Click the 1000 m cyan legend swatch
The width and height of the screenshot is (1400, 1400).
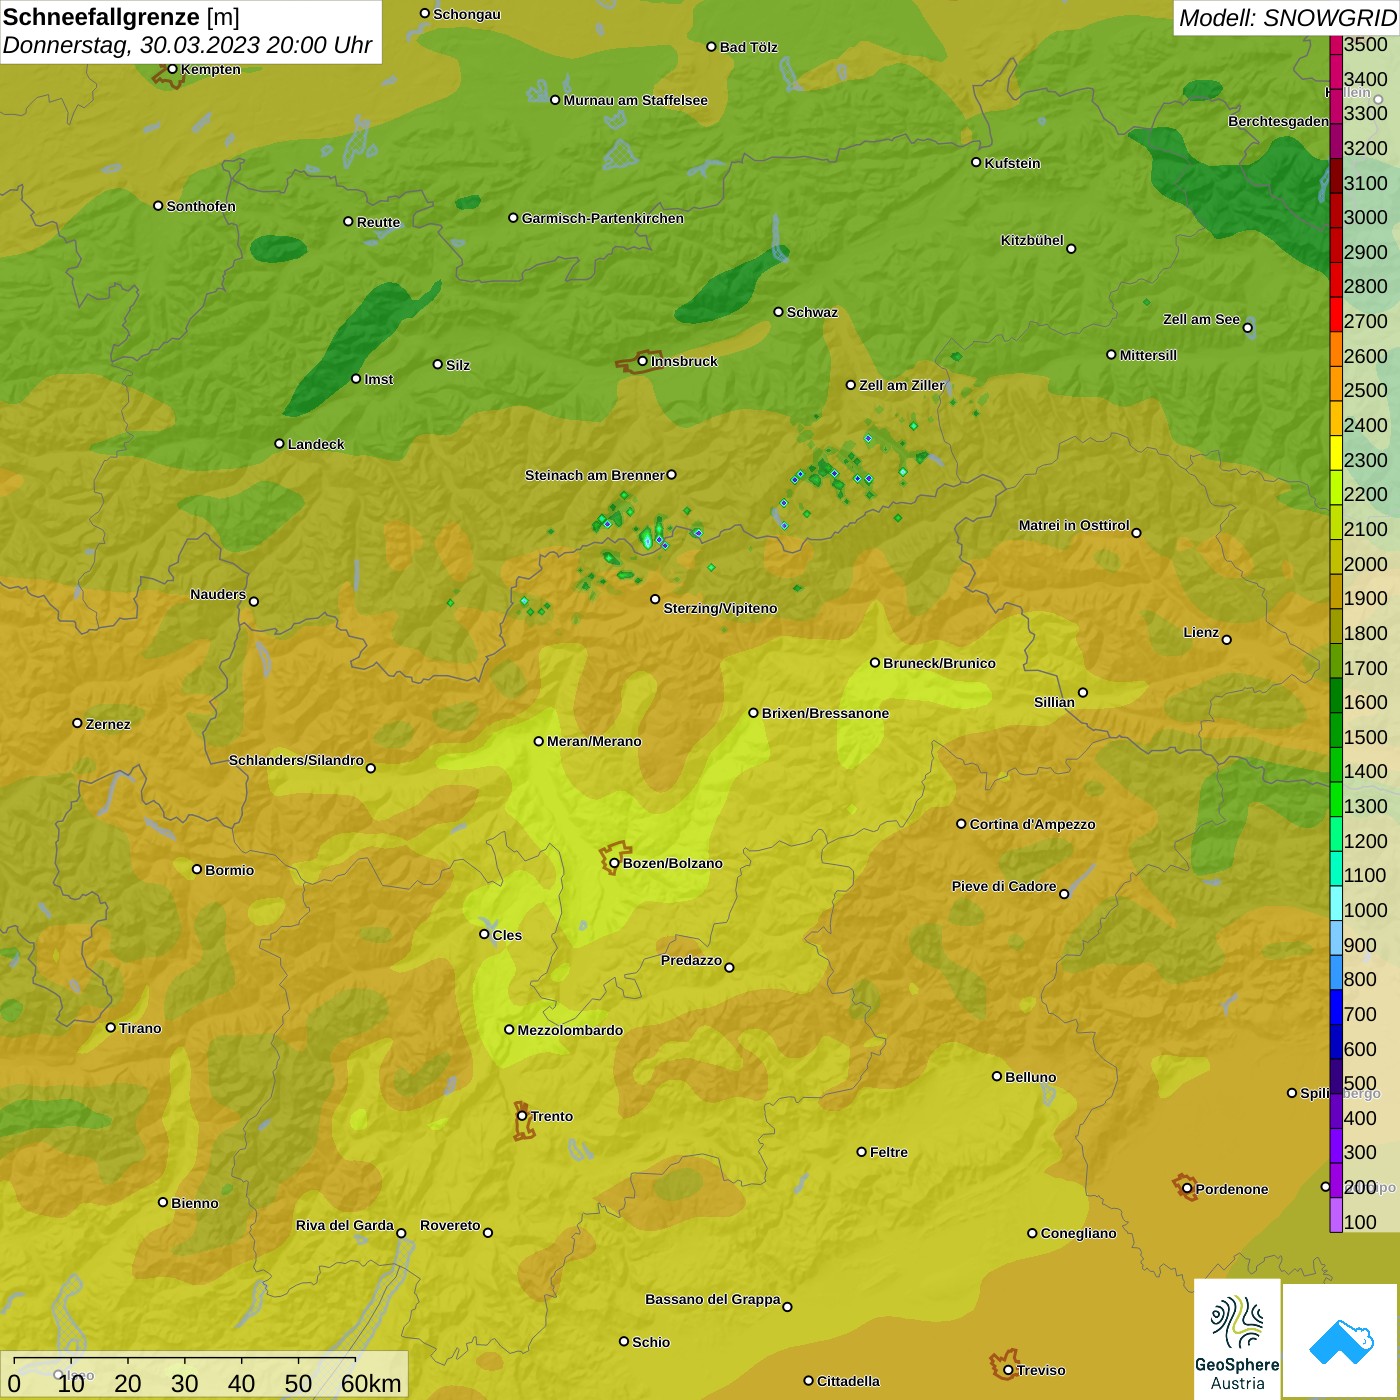pyautogui.click(x=1335, y=903)
